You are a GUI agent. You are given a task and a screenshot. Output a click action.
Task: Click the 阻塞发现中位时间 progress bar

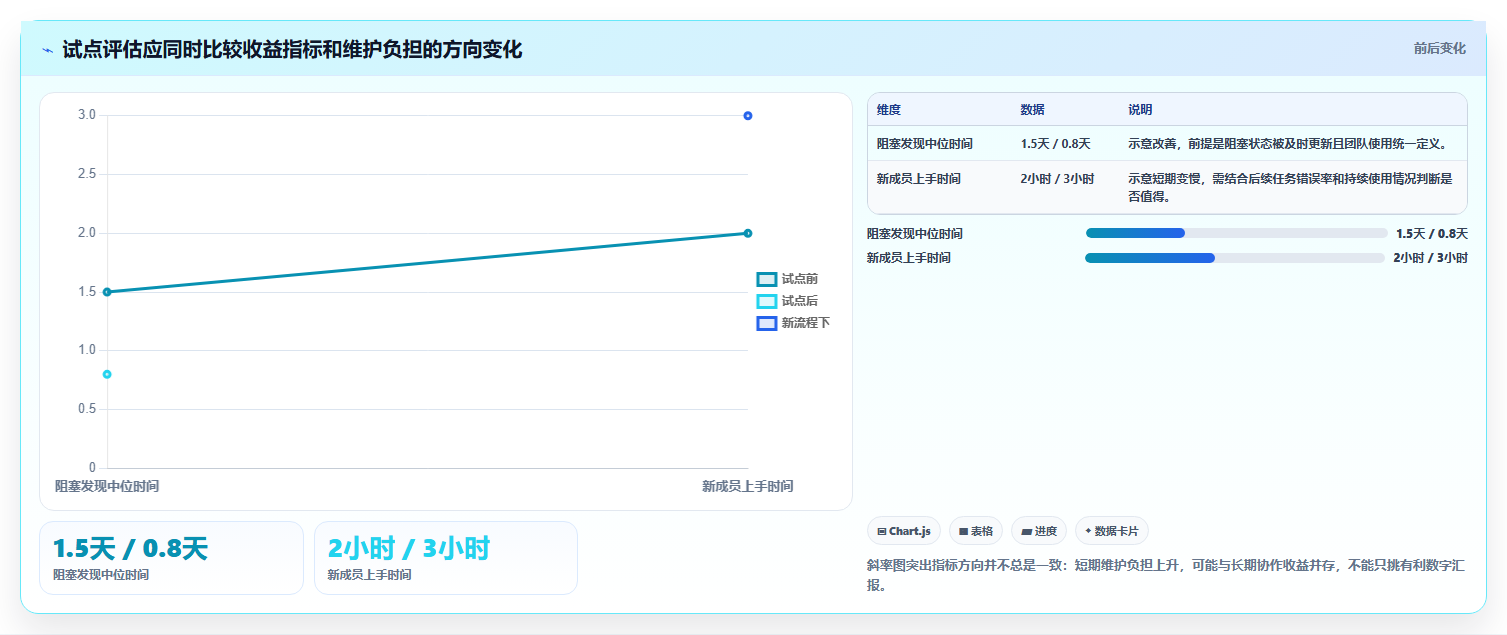click(x=1236, y=233)
